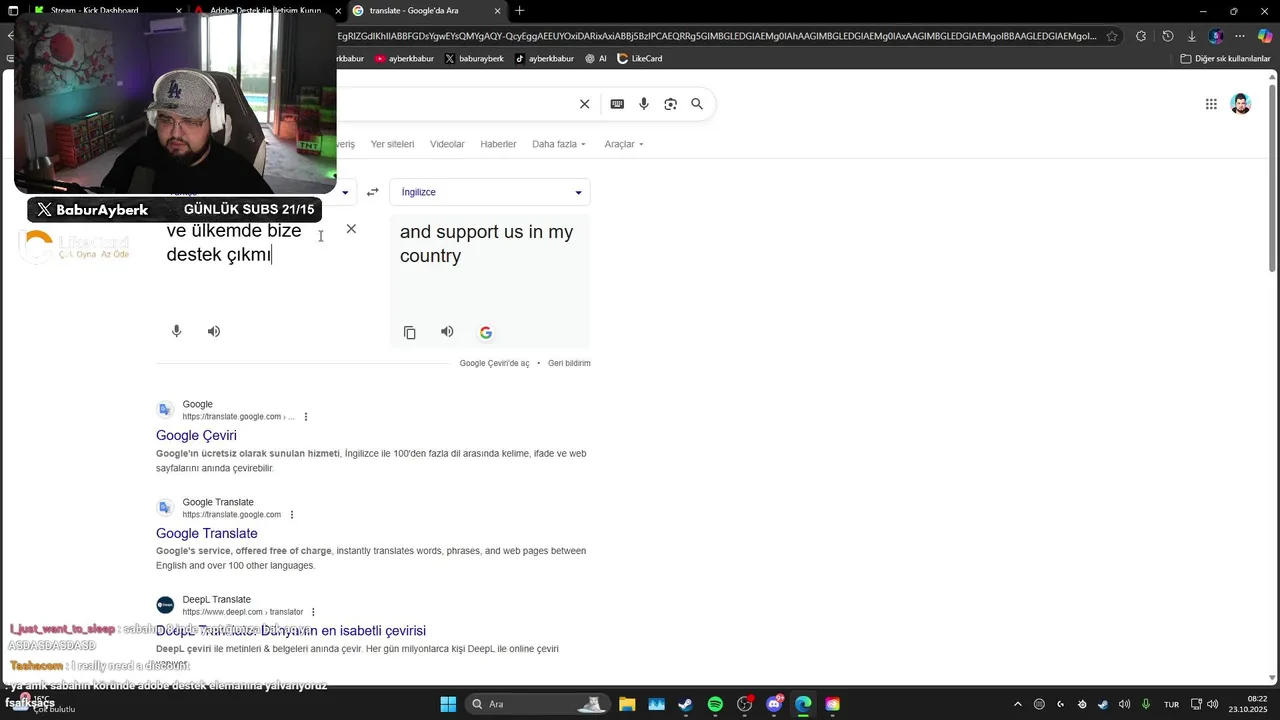Open Spotify from the taskbar
The width and height of the screenshot is (1280, 720).
click(x=715, y=704)
